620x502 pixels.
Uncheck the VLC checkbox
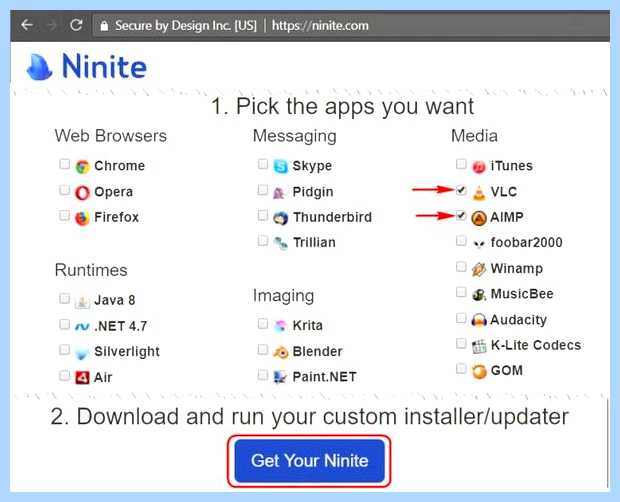[461, 190]
